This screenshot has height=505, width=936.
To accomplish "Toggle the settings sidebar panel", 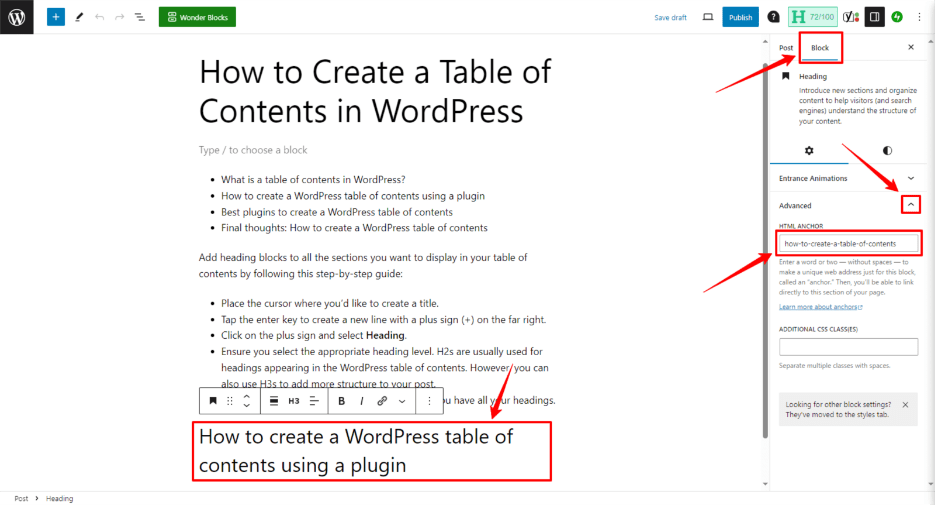I will pyautogui.click(x=875, y=17).
